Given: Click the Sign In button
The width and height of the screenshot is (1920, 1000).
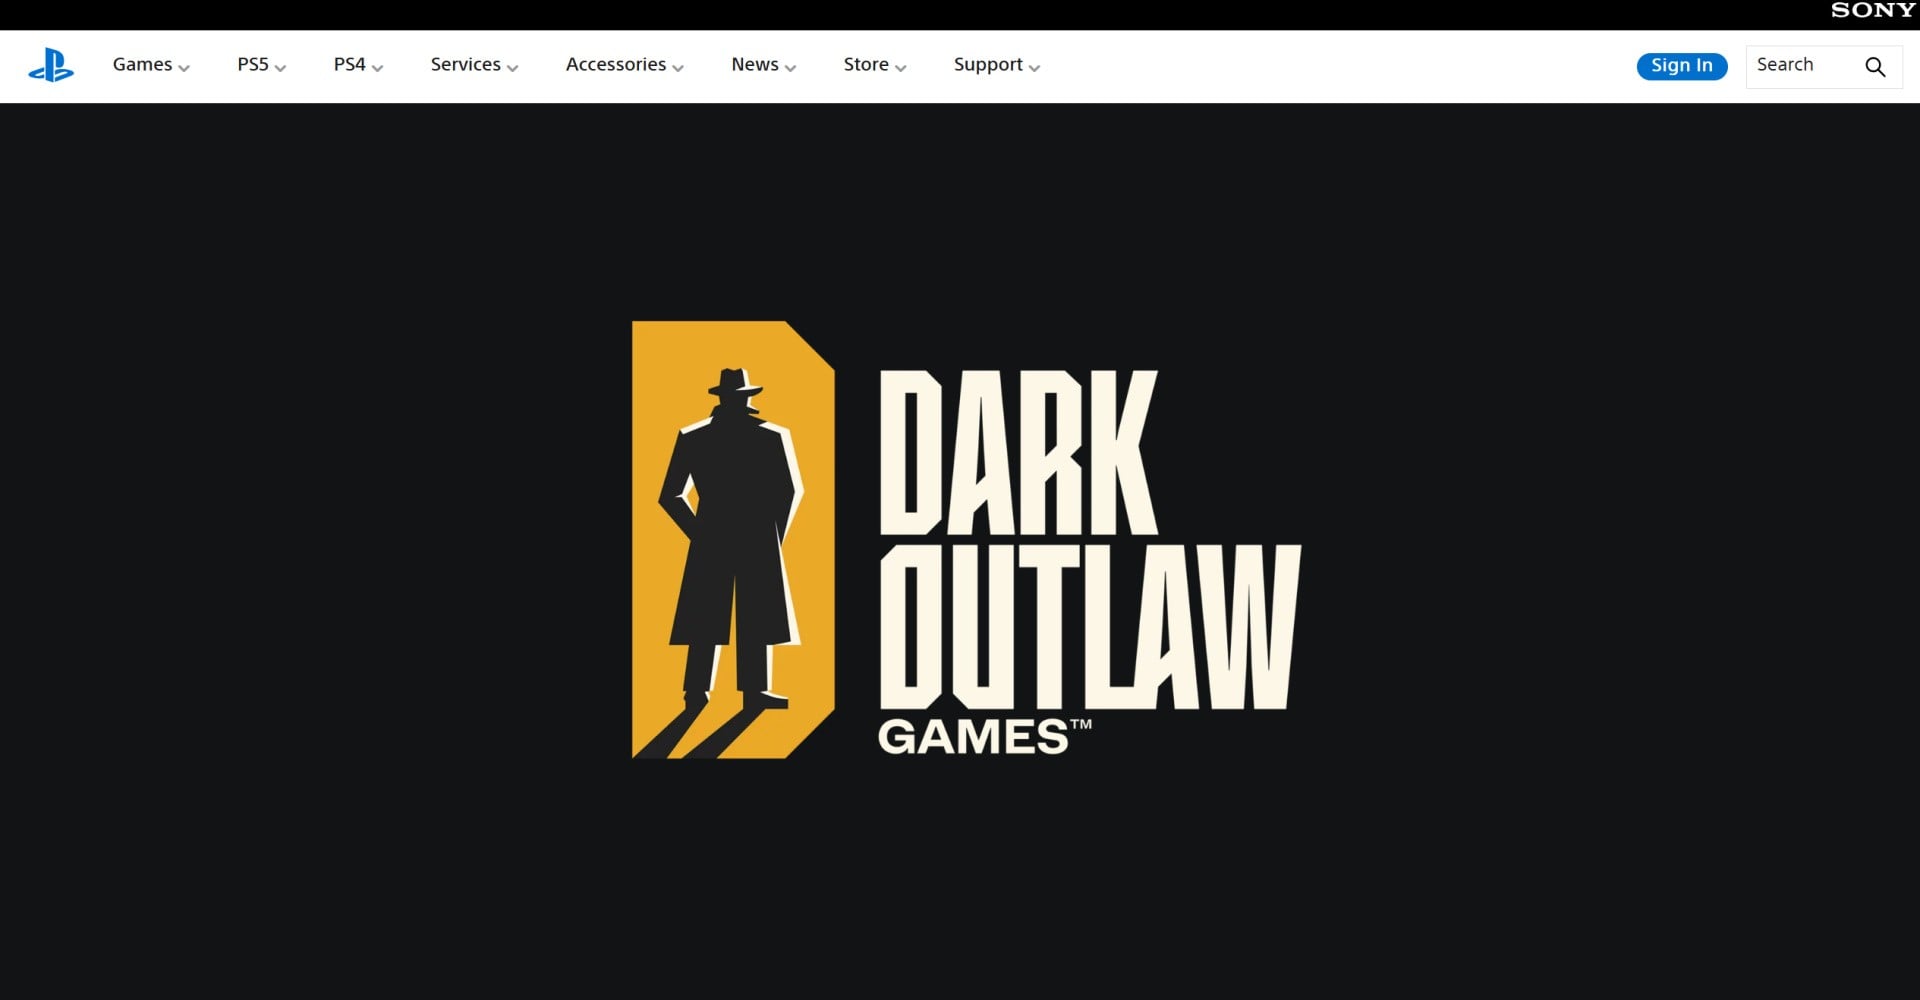Looking at the screenshot, I should 1682,66.
